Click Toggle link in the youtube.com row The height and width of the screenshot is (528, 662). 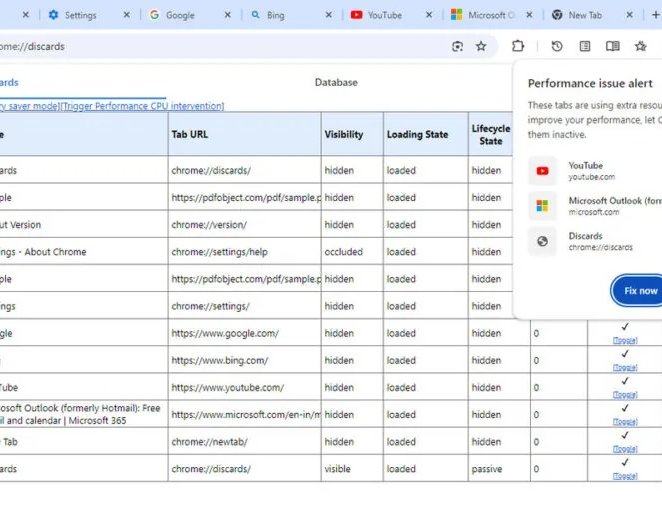click(625, 395)
